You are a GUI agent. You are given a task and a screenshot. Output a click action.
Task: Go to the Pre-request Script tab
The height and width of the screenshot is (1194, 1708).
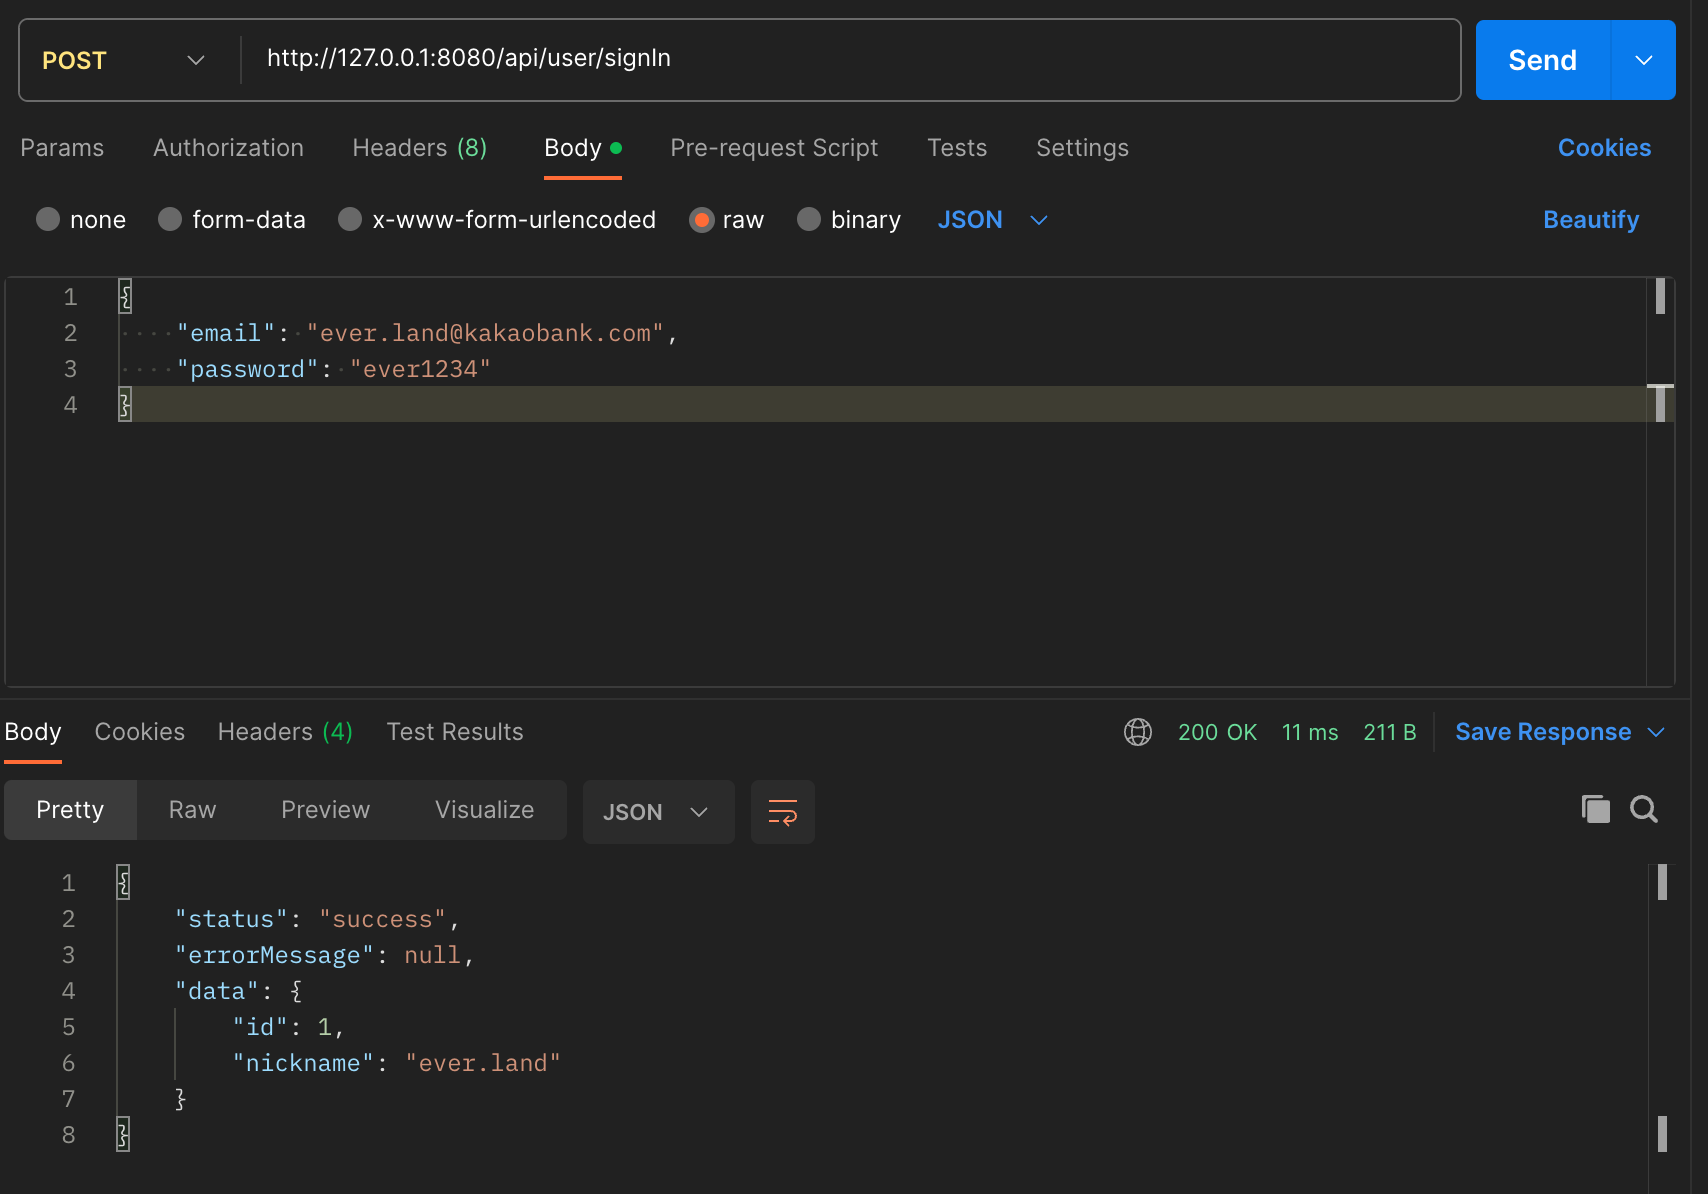(x=774, y=148)
